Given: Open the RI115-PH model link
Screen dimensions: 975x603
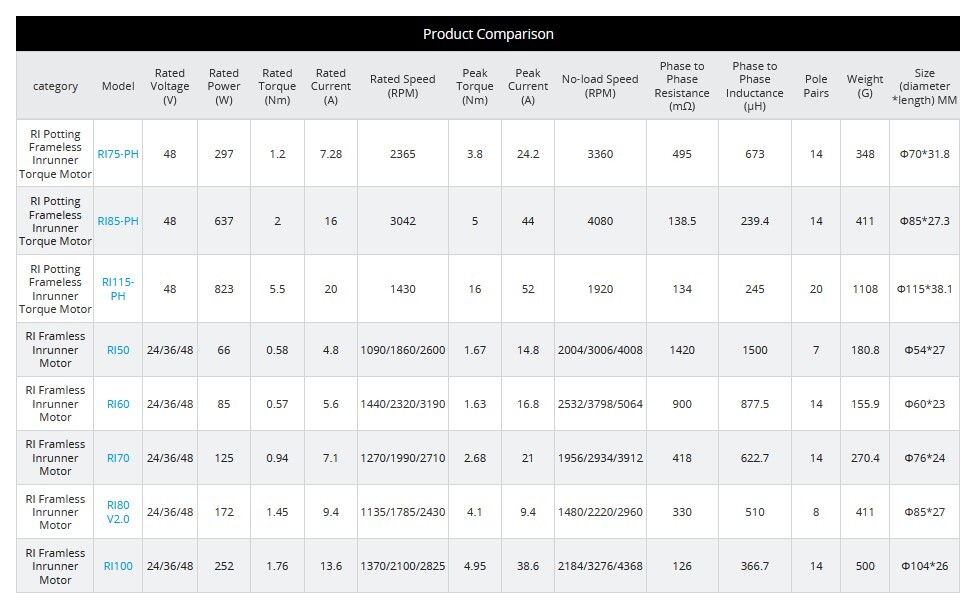Looking at the screenshot, I should coord(118,289).
